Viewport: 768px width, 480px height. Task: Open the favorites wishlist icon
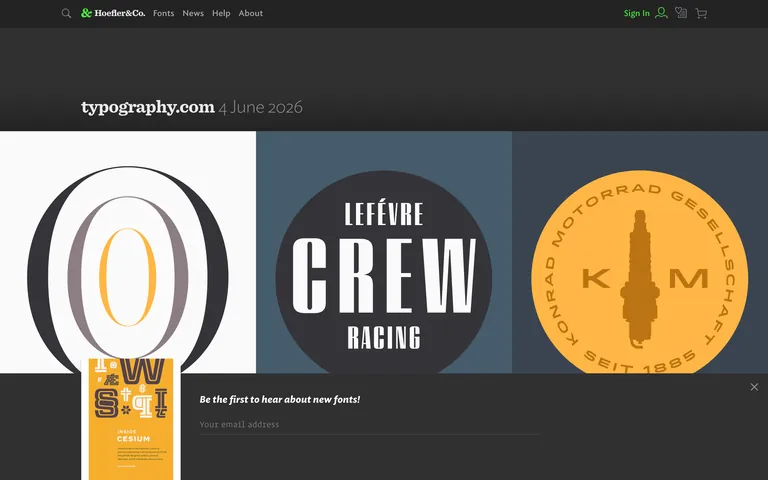(x=681, y=13)
